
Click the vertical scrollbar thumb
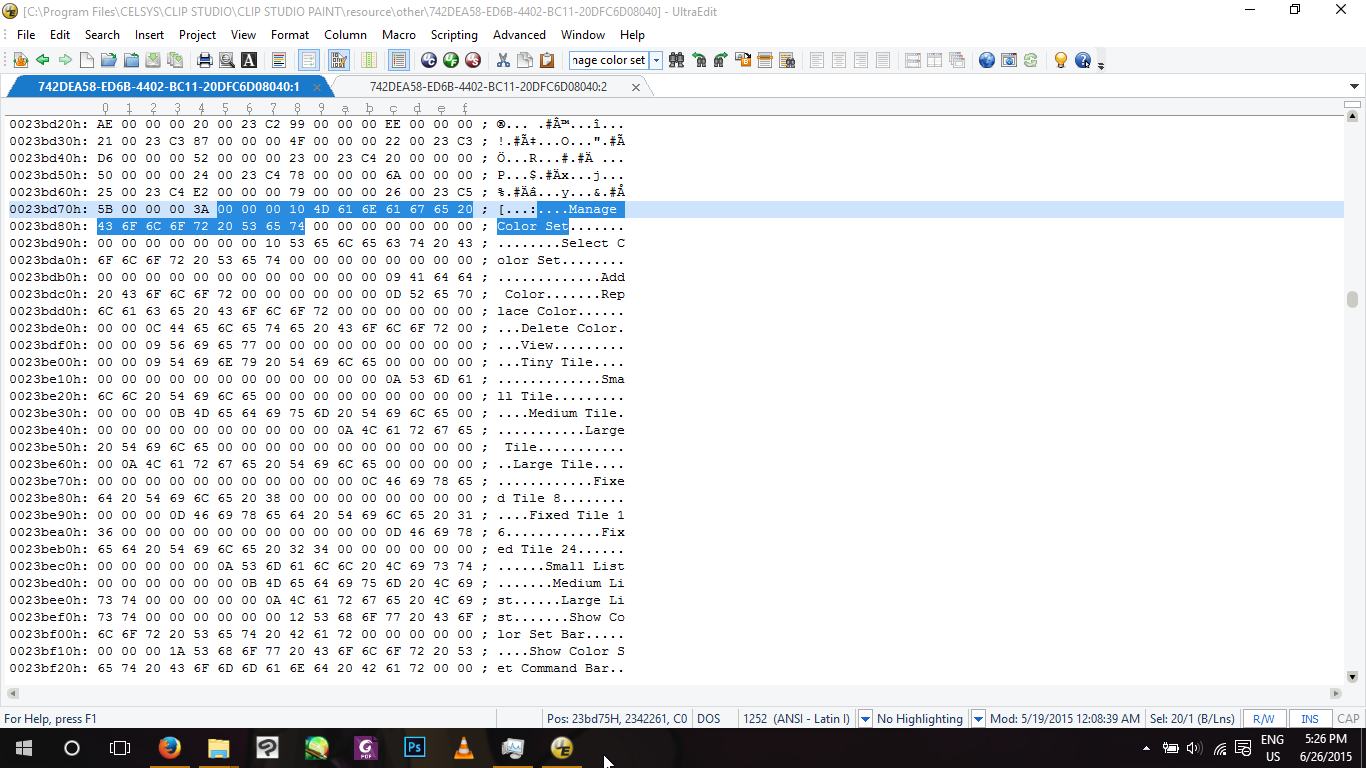(x=1353, y=299)
